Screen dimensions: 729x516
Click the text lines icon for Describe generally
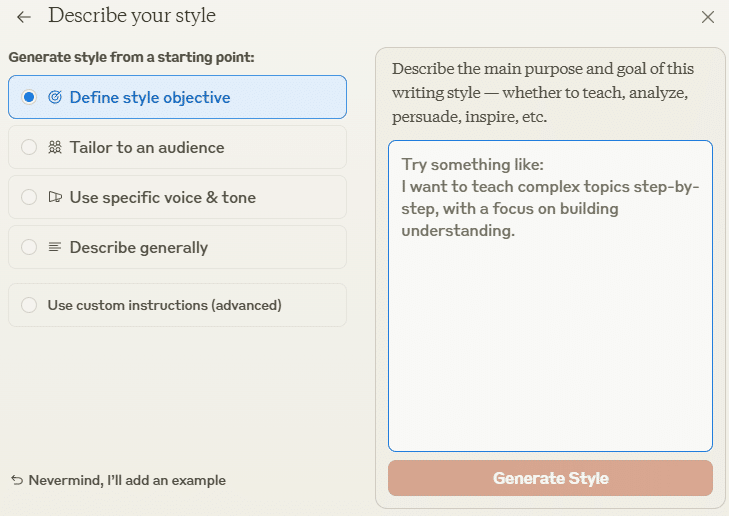[x=55, y=247]
